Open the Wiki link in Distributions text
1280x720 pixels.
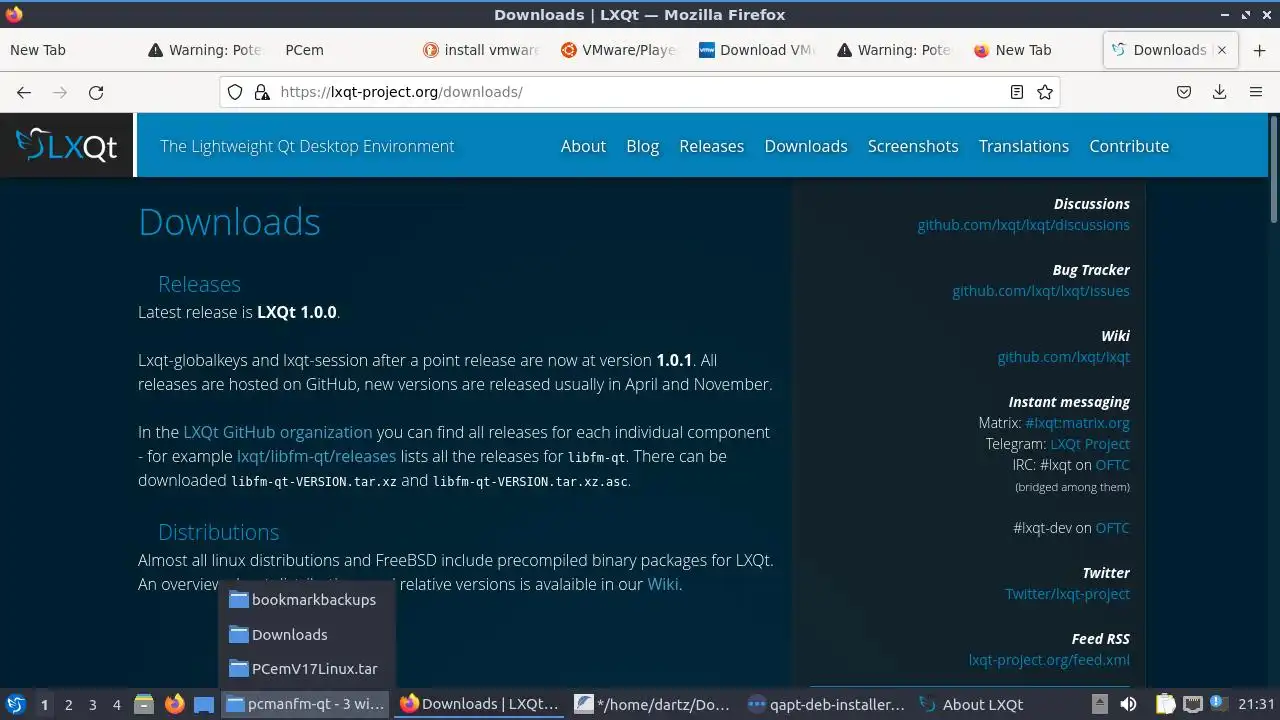point(663,584)
